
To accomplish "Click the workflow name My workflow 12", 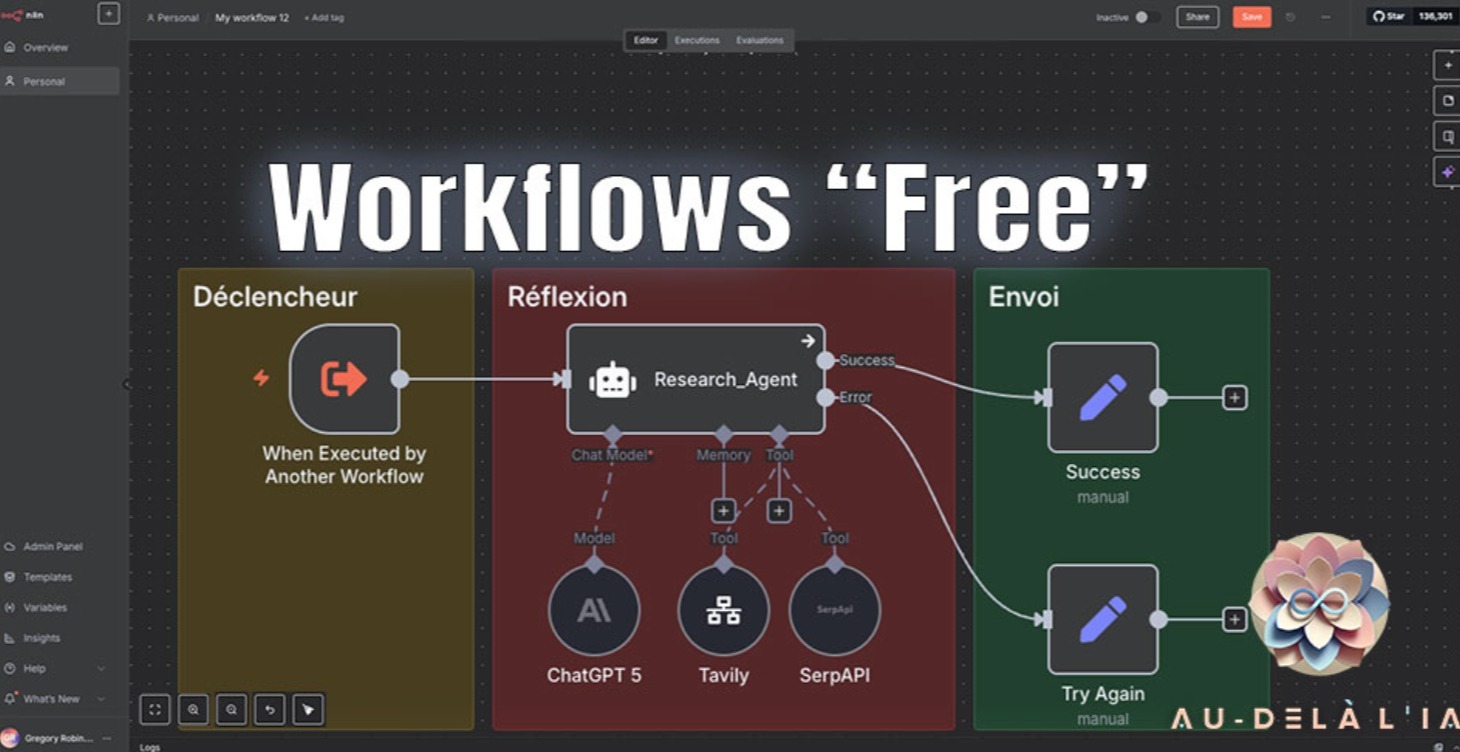I will (x=252, y=18).
